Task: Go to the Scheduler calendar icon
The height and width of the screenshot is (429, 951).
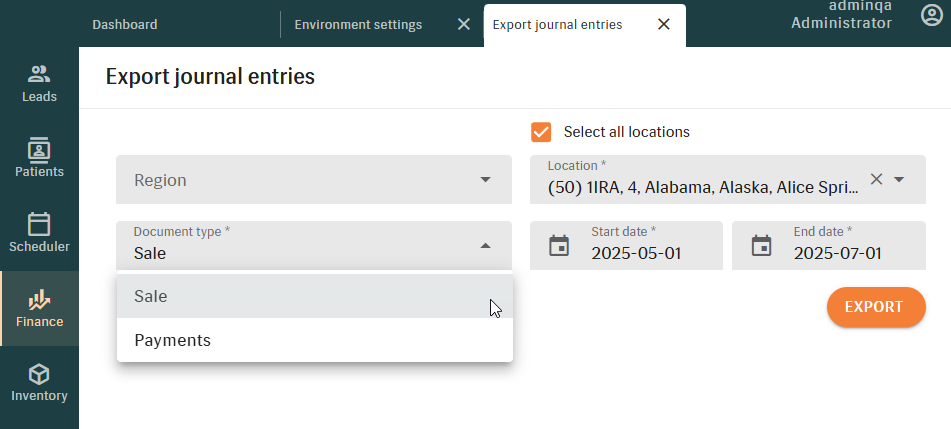Action: (x=39, y=225)
